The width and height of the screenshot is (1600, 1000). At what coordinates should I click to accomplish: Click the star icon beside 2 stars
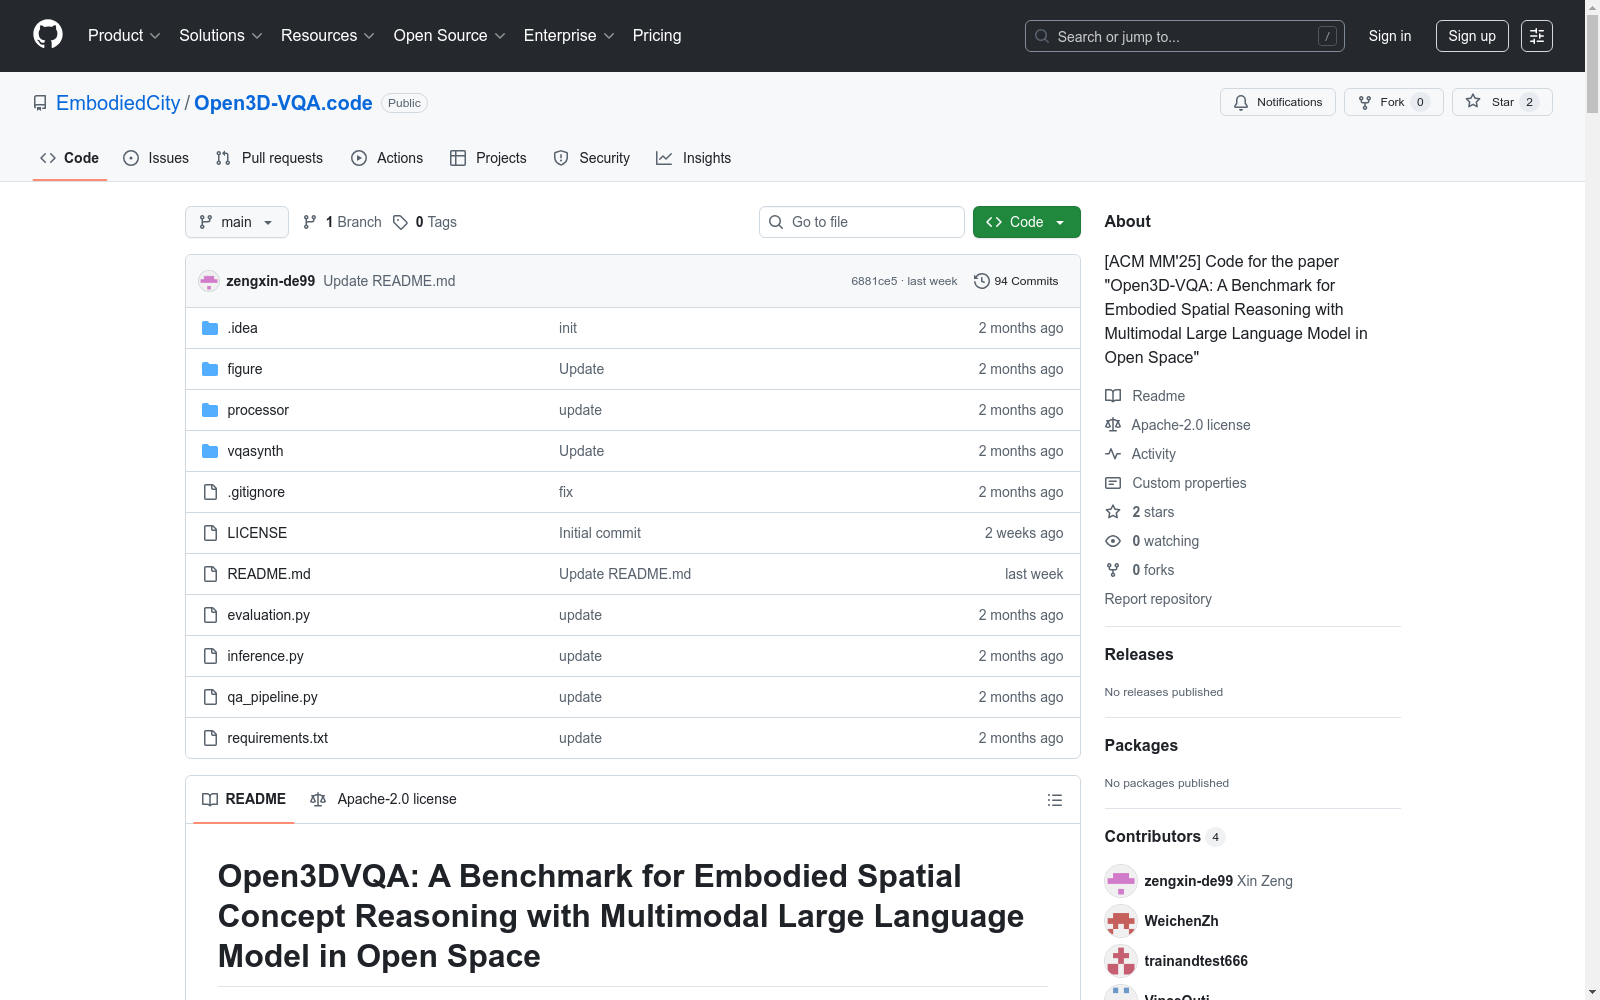tap(1113, 512)
